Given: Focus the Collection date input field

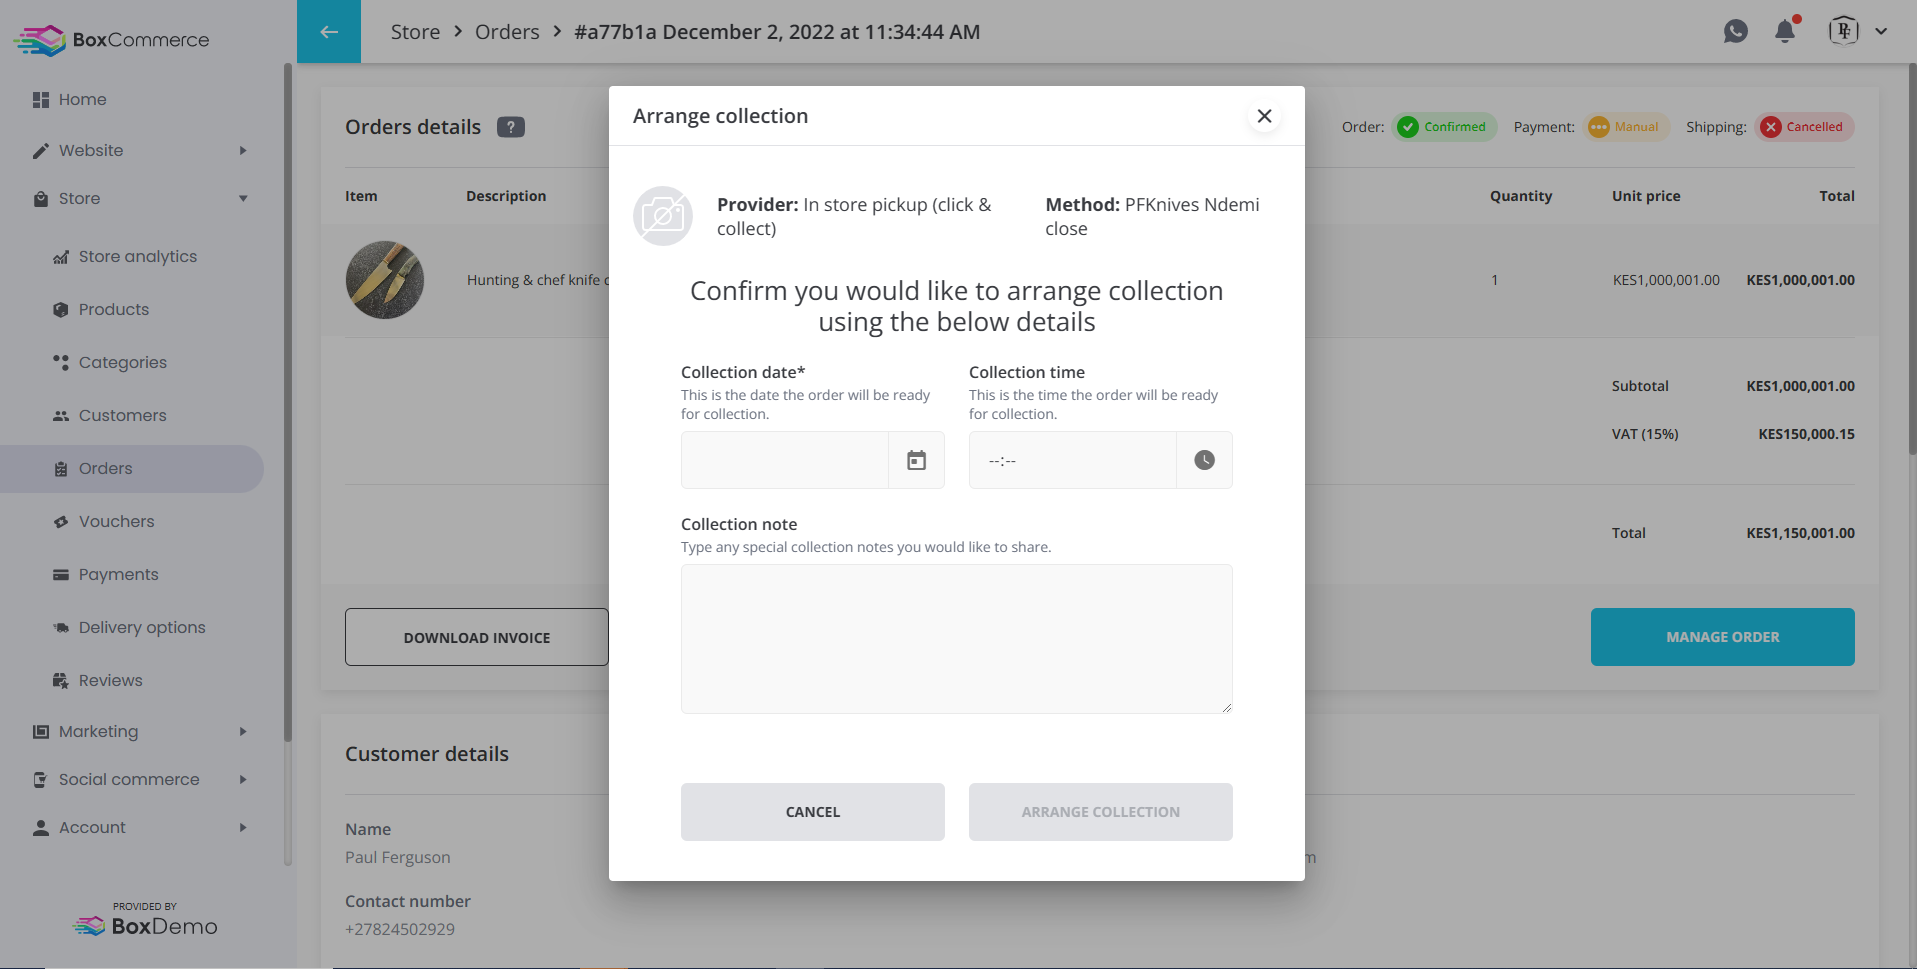Looking at the screenshot, I should pyautogui.click(x=785, y=460).
